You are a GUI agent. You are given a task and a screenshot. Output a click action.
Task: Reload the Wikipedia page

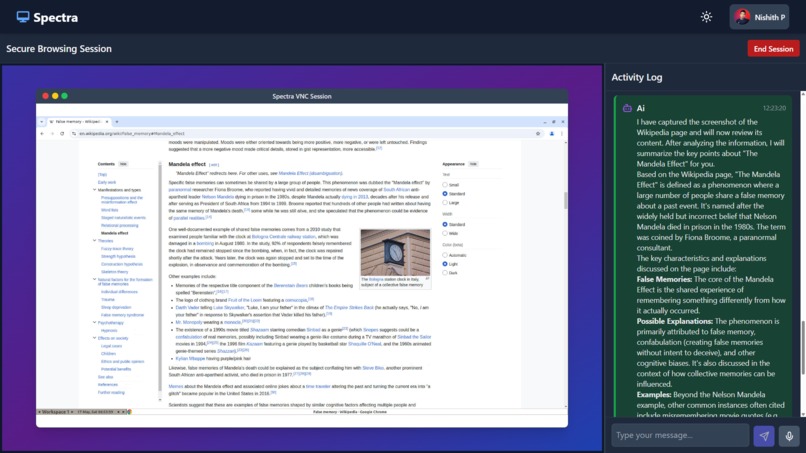pyautogui.click(x=62, y=134)
